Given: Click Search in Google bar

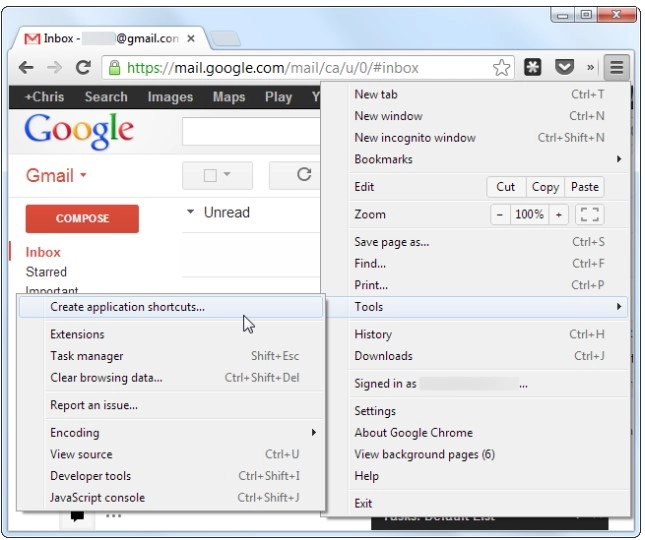Looking at the screenshot, I should (106, 97).
